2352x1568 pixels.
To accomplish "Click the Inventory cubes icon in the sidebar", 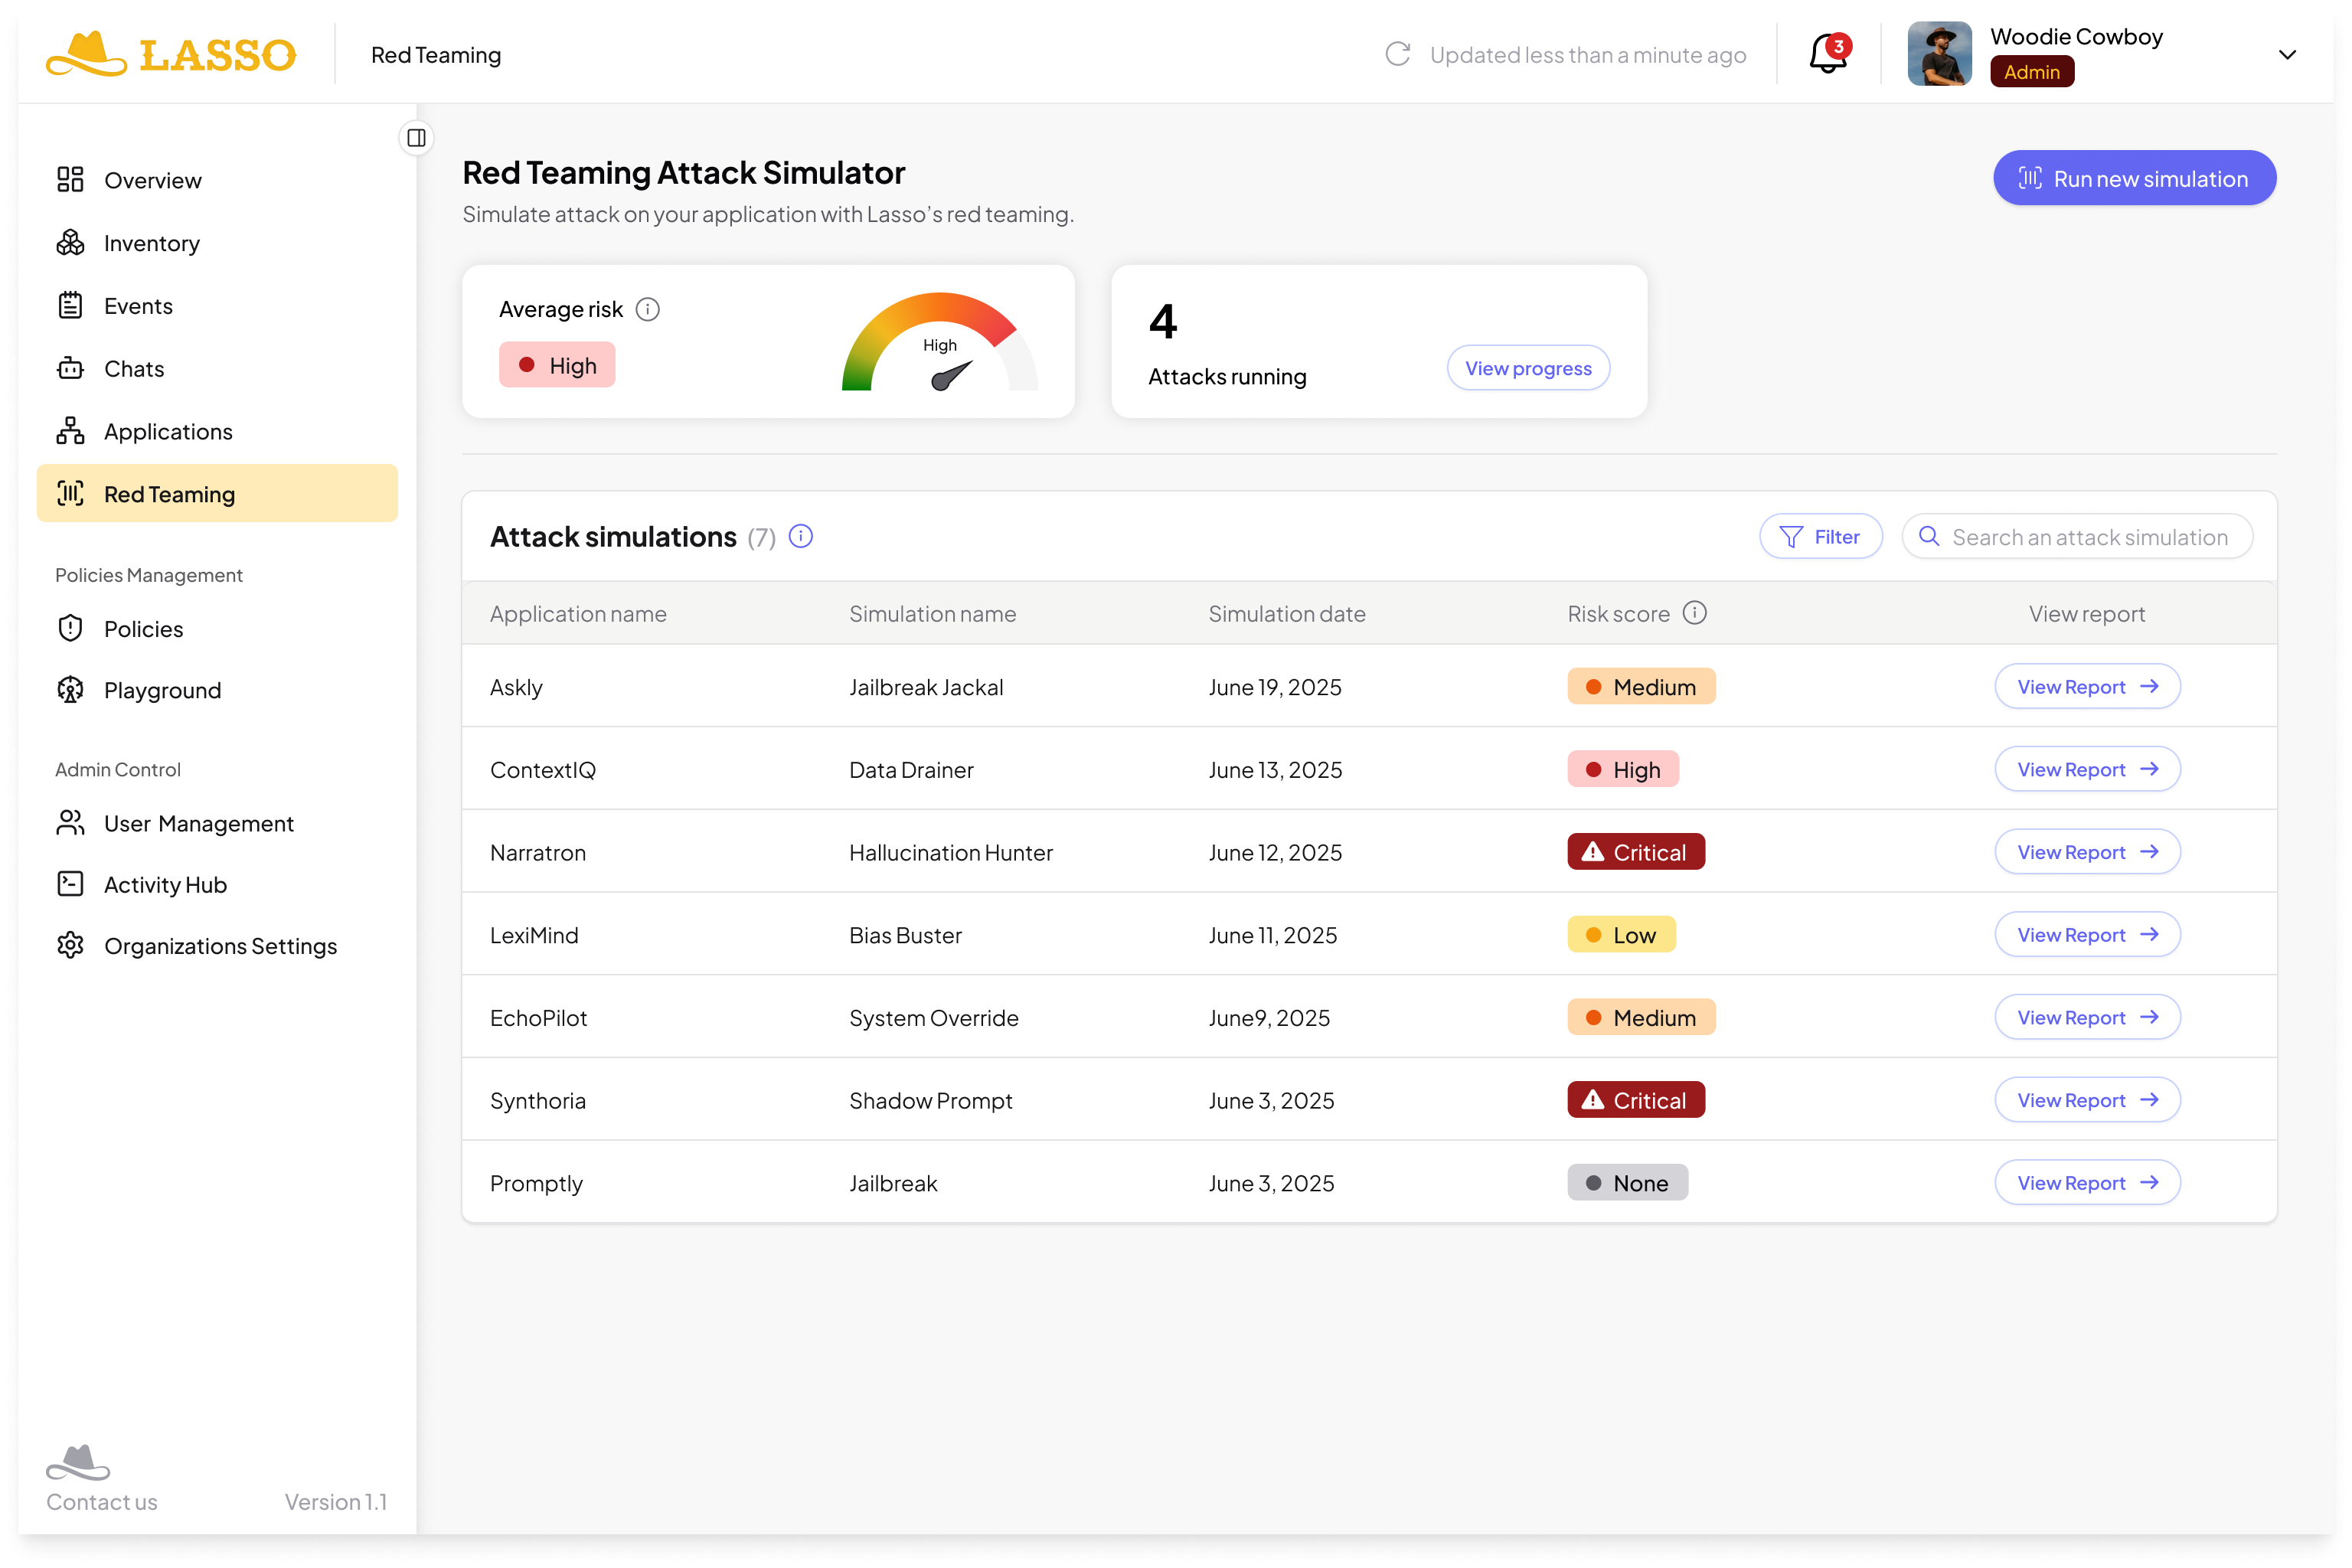I will pyautogui.click(x=70, y=243).
